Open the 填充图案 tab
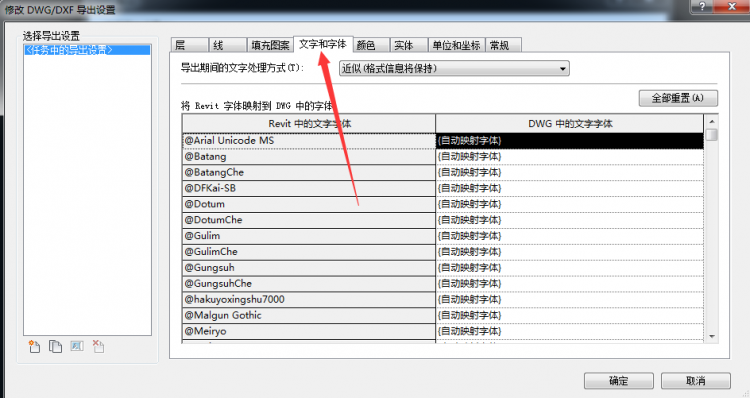This screenshot has width=750, height=398. 270,45
